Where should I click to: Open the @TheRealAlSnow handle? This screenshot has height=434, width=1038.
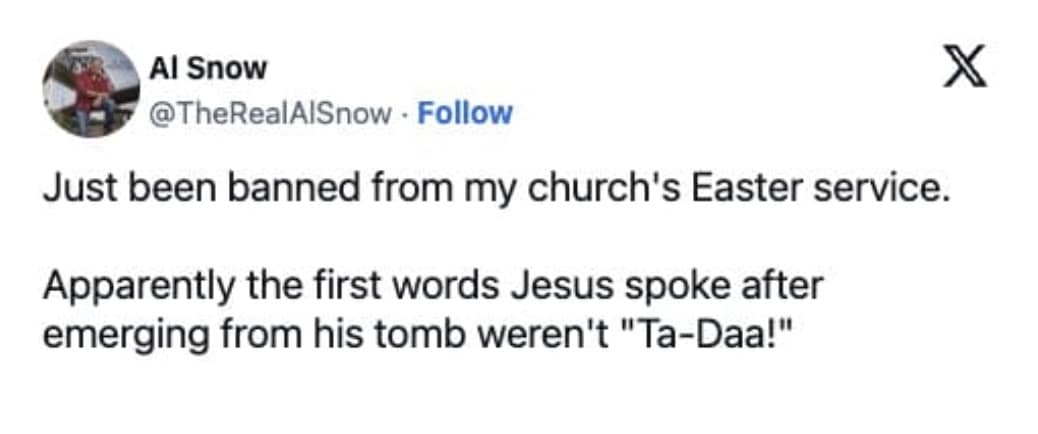coord(270,113)
